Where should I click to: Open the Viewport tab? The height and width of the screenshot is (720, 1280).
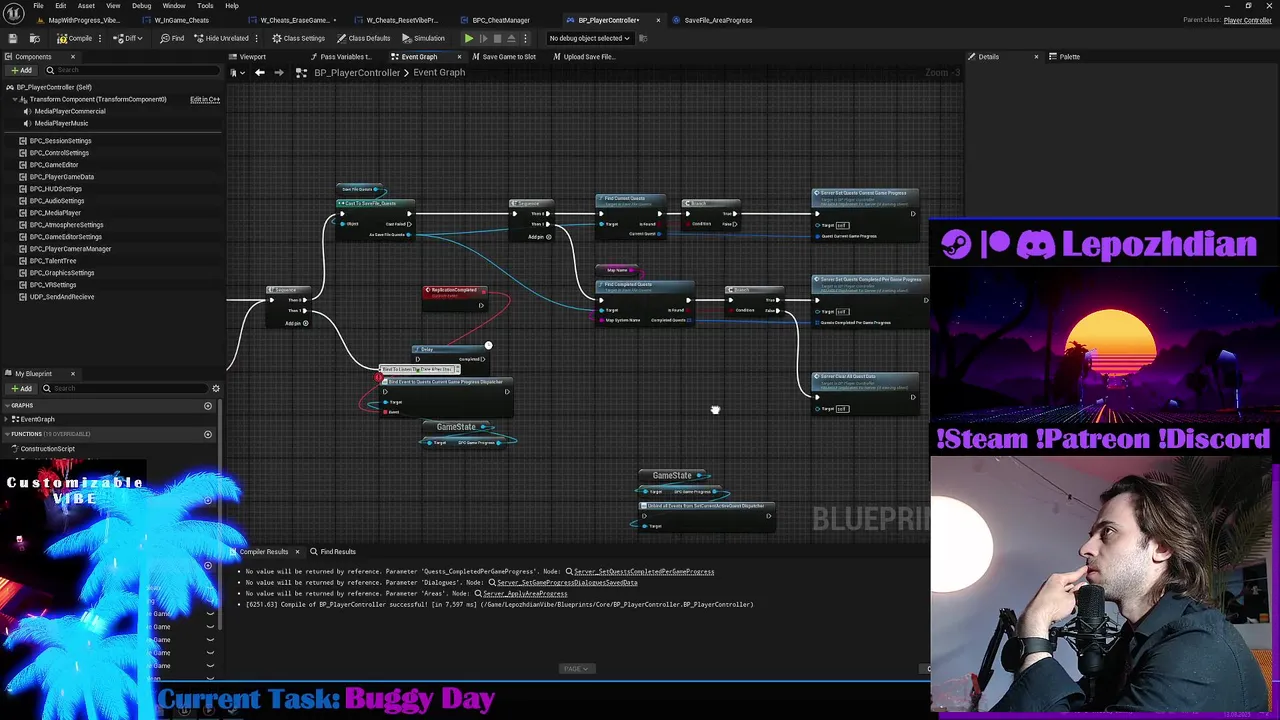pyautogui.click(x=247, y=56)
